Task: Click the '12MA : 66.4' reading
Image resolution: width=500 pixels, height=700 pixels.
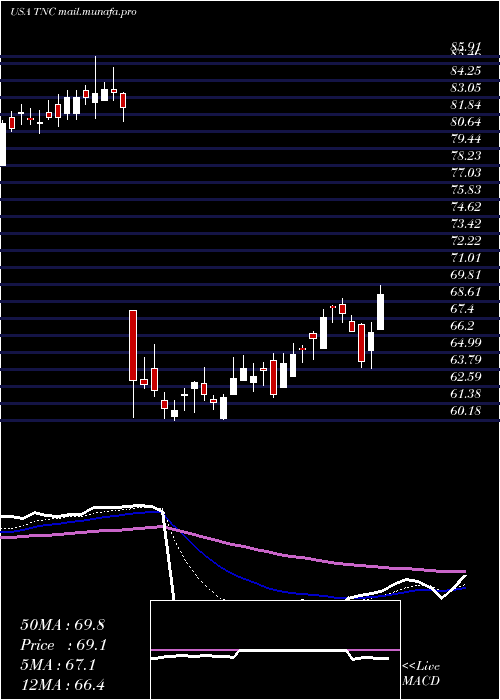Action: coord(62,685)
